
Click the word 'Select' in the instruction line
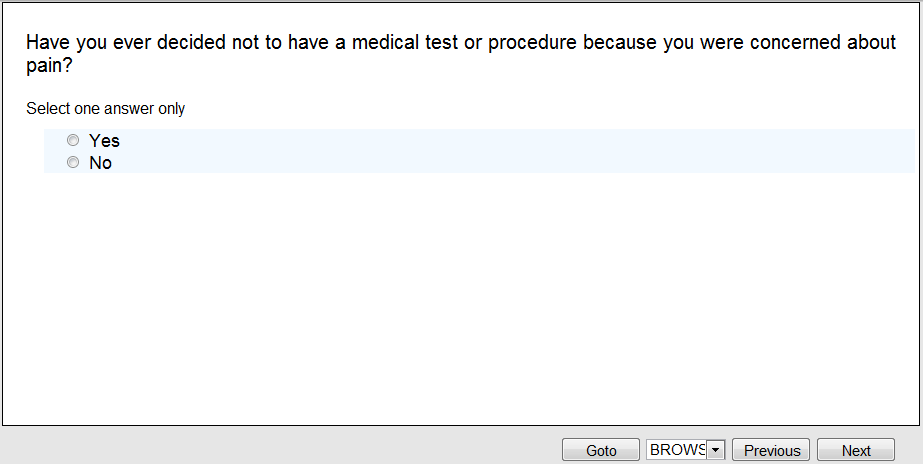point(48,109)
